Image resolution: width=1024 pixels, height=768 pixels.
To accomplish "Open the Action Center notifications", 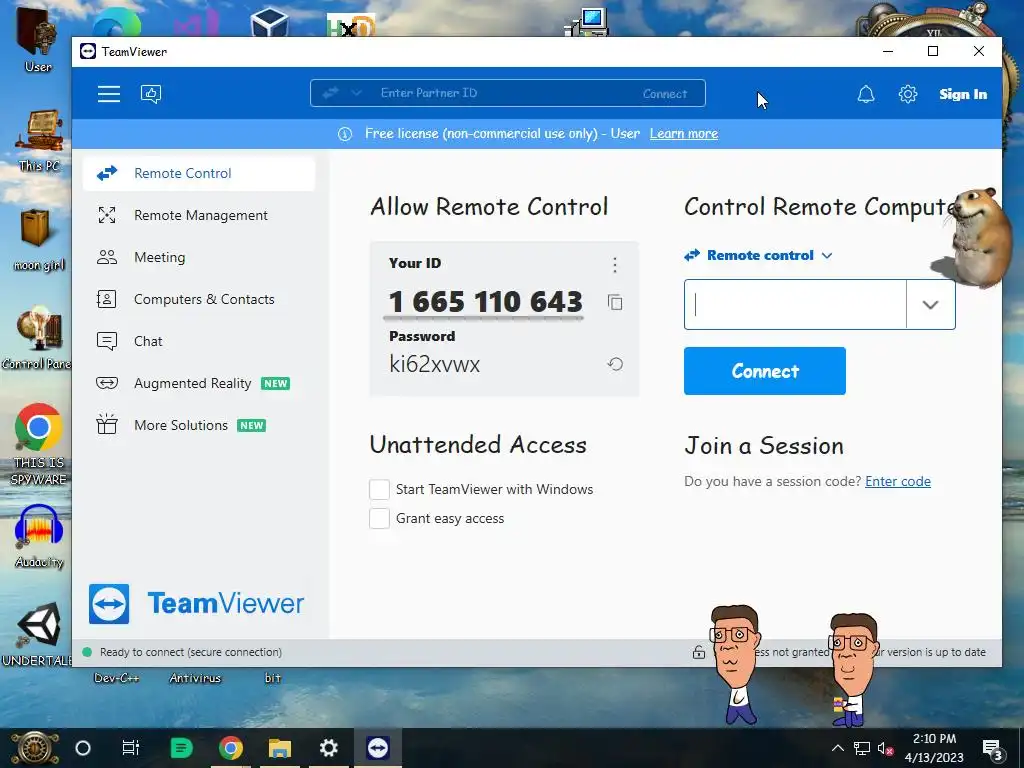I will pyautogui.click(x=993, y=749).
